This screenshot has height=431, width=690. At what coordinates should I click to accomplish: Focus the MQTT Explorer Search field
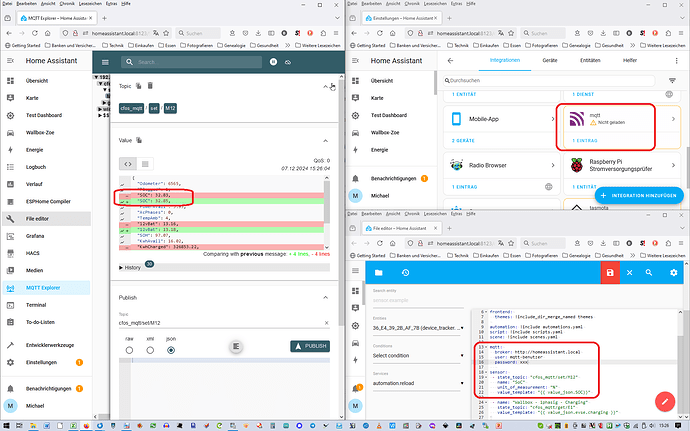191,62
